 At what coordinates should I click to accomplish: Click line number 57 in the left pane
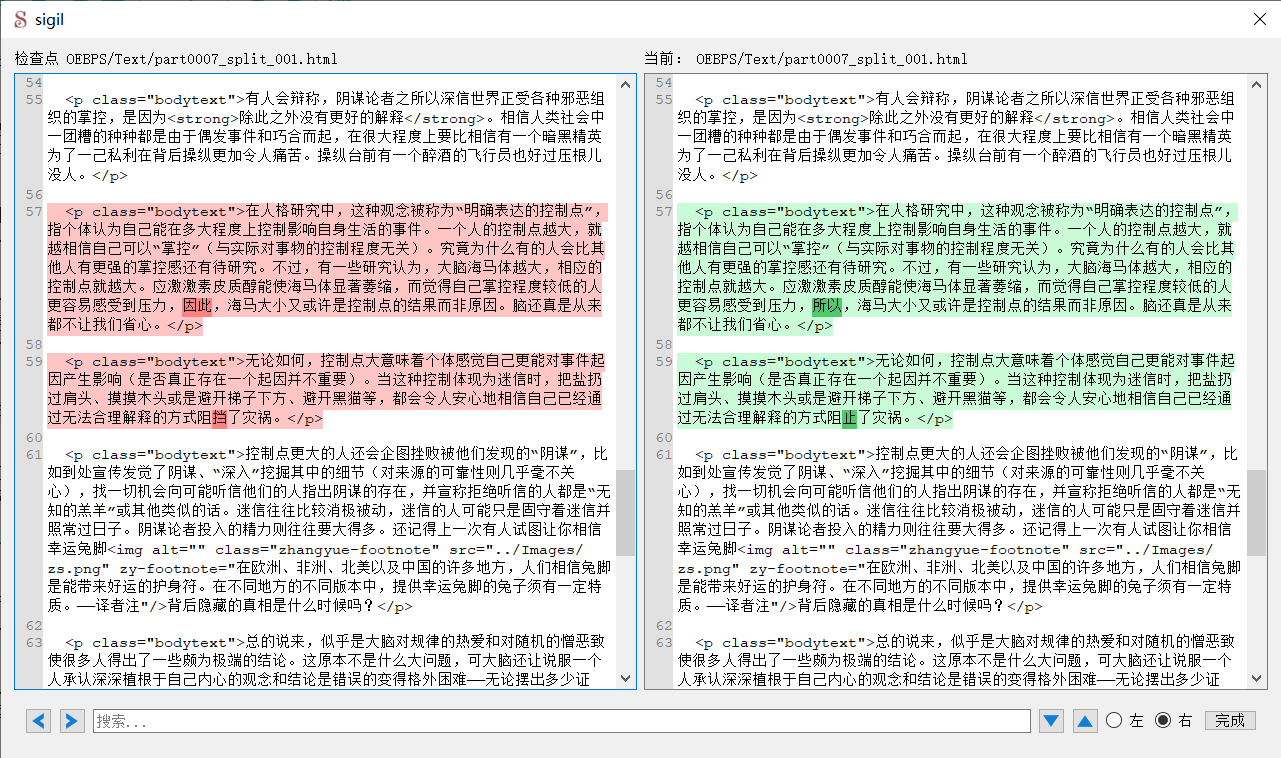pos(34,211)
